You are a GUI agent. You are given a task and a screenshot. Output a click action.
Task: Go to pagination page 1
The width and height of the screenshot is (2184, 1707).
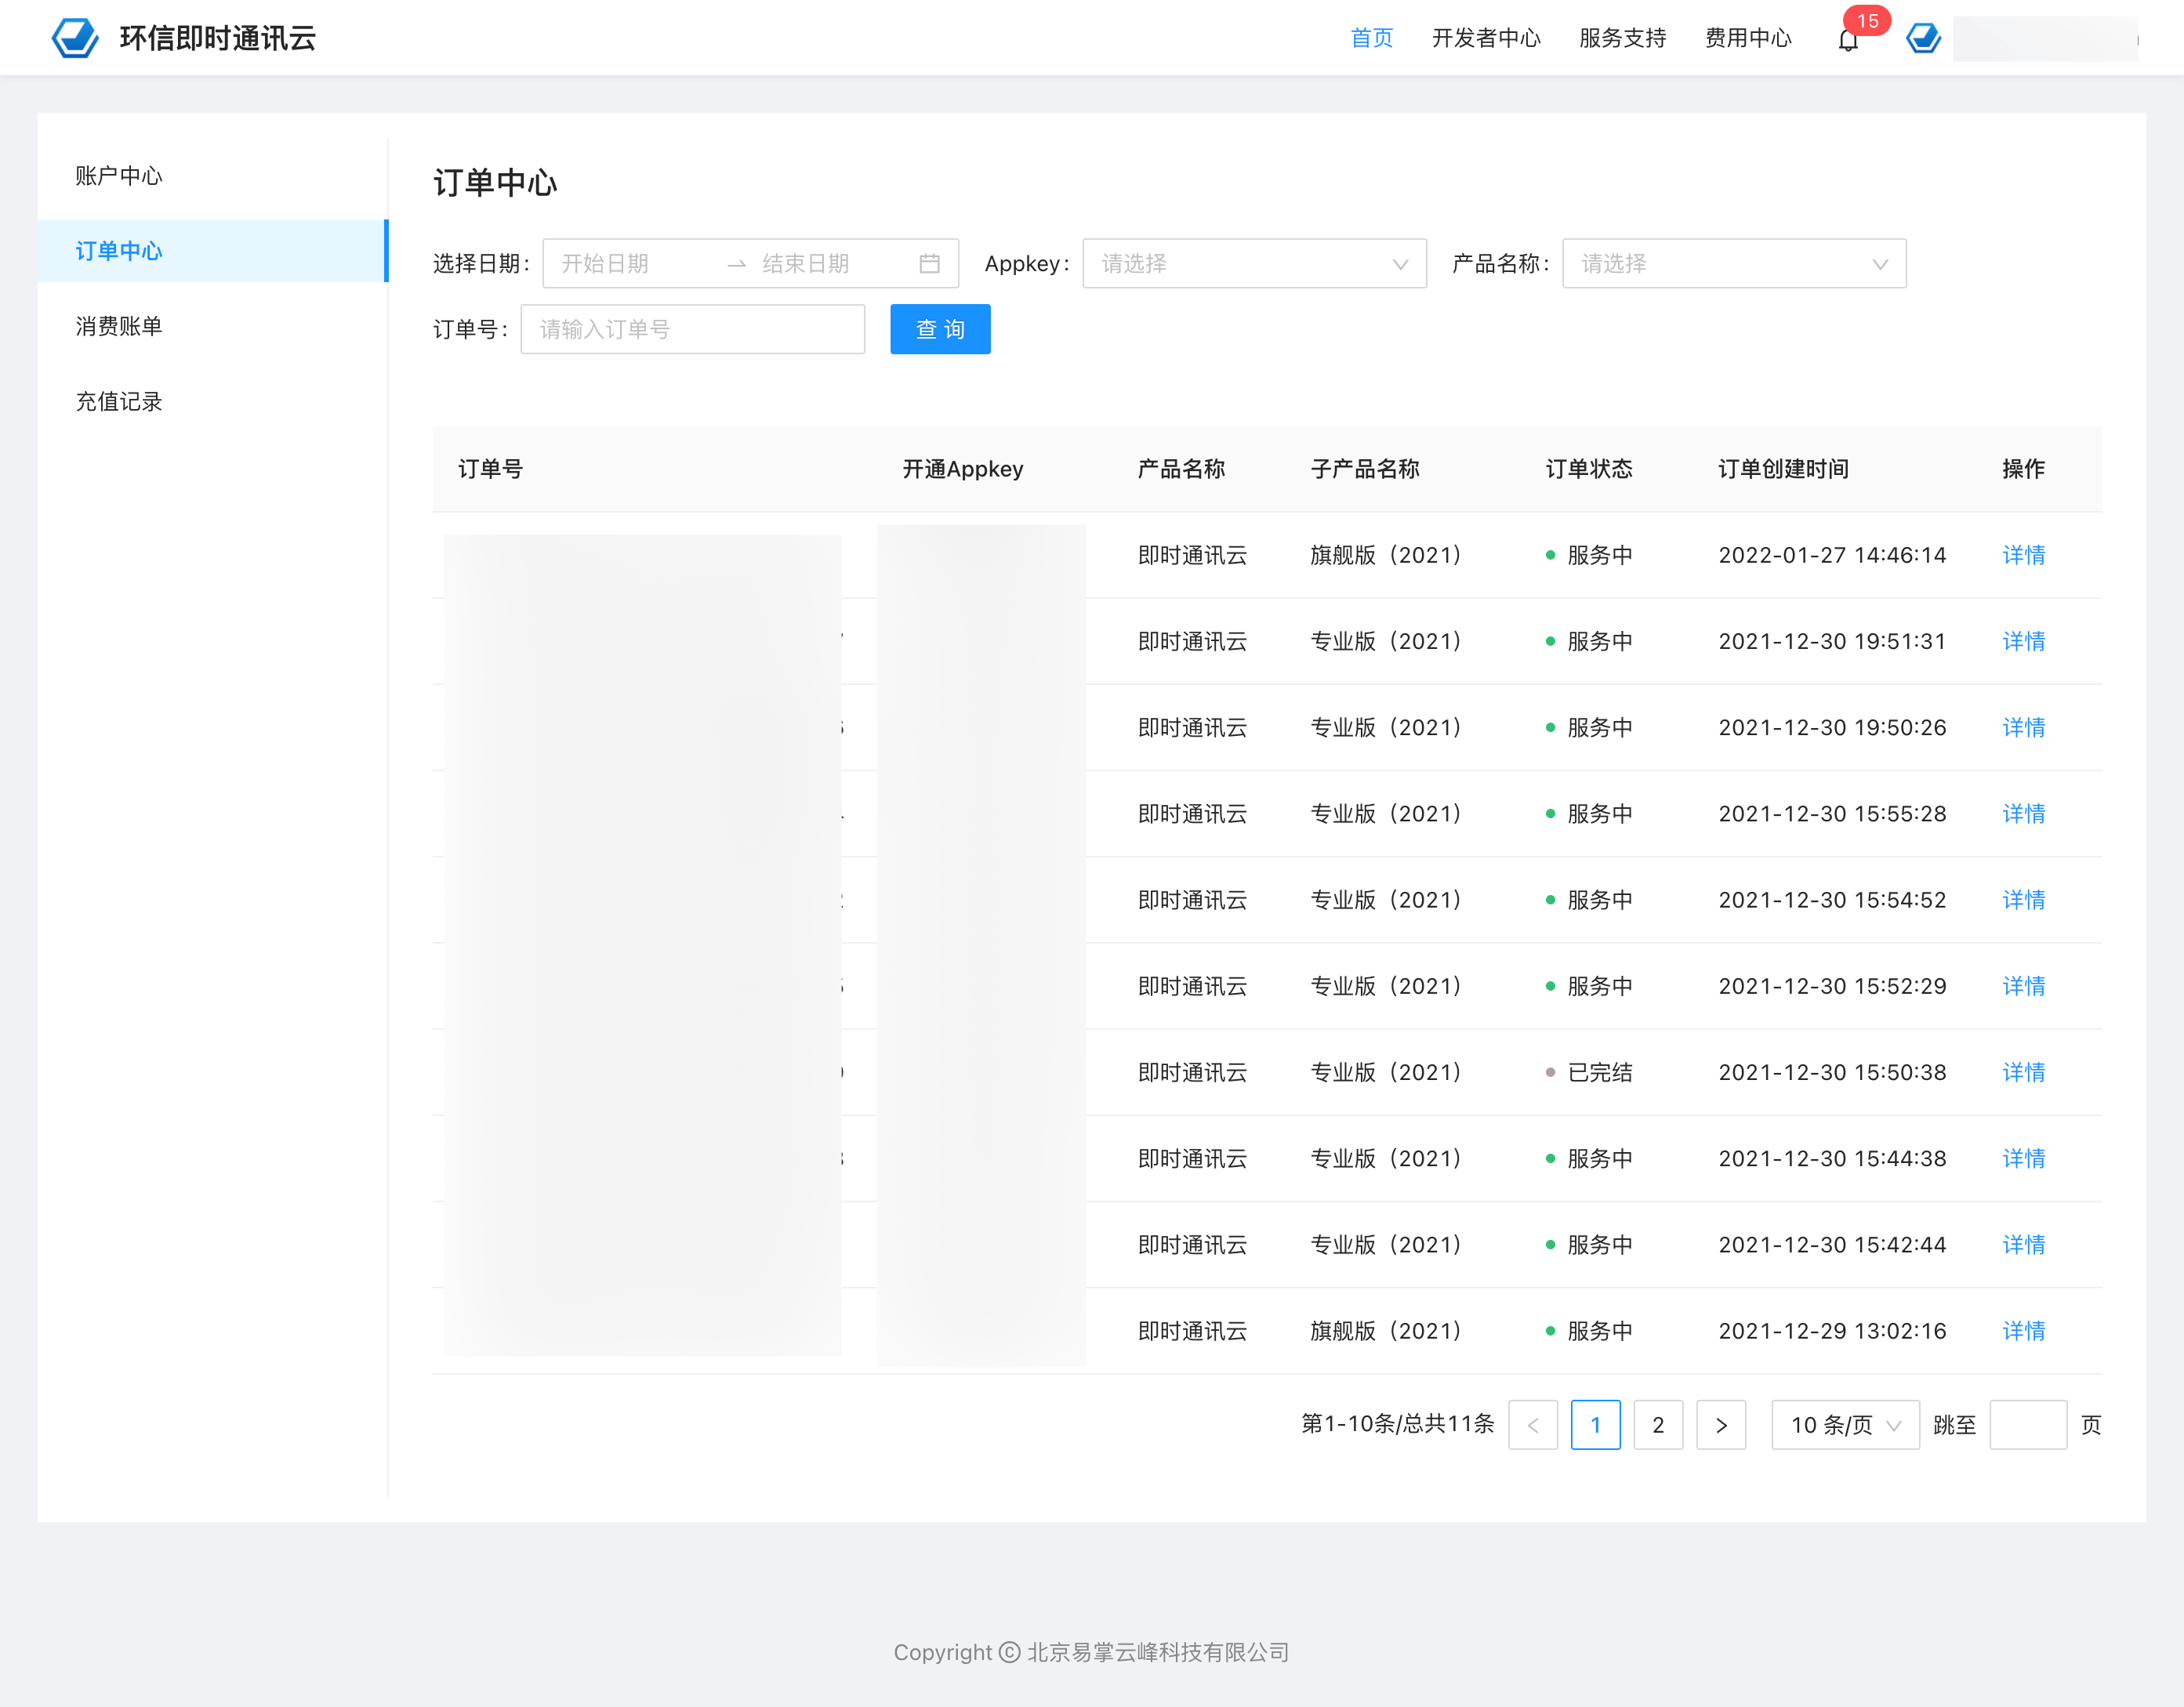tap(1596, 1425)
